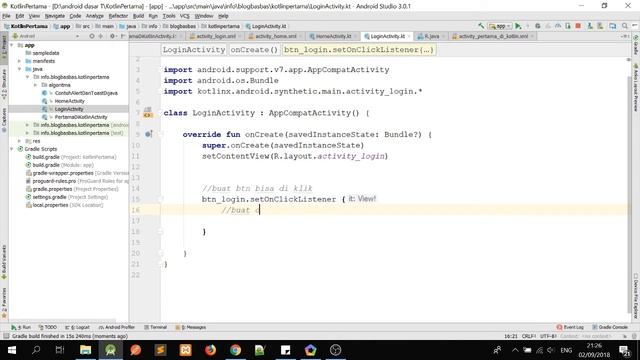Select HomeActivity in project tree

(69, 101)
